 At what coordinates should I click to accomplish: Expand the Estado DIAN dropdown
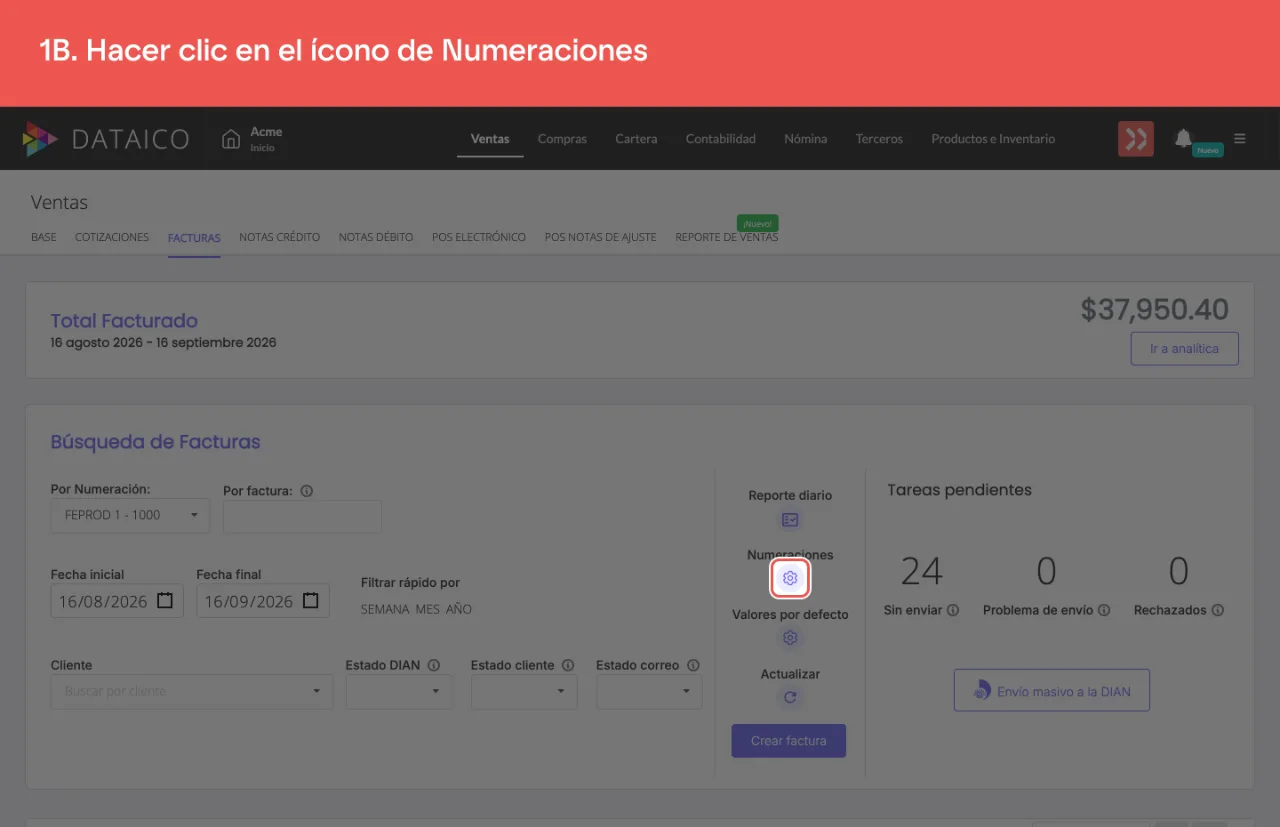coord(399,691)
